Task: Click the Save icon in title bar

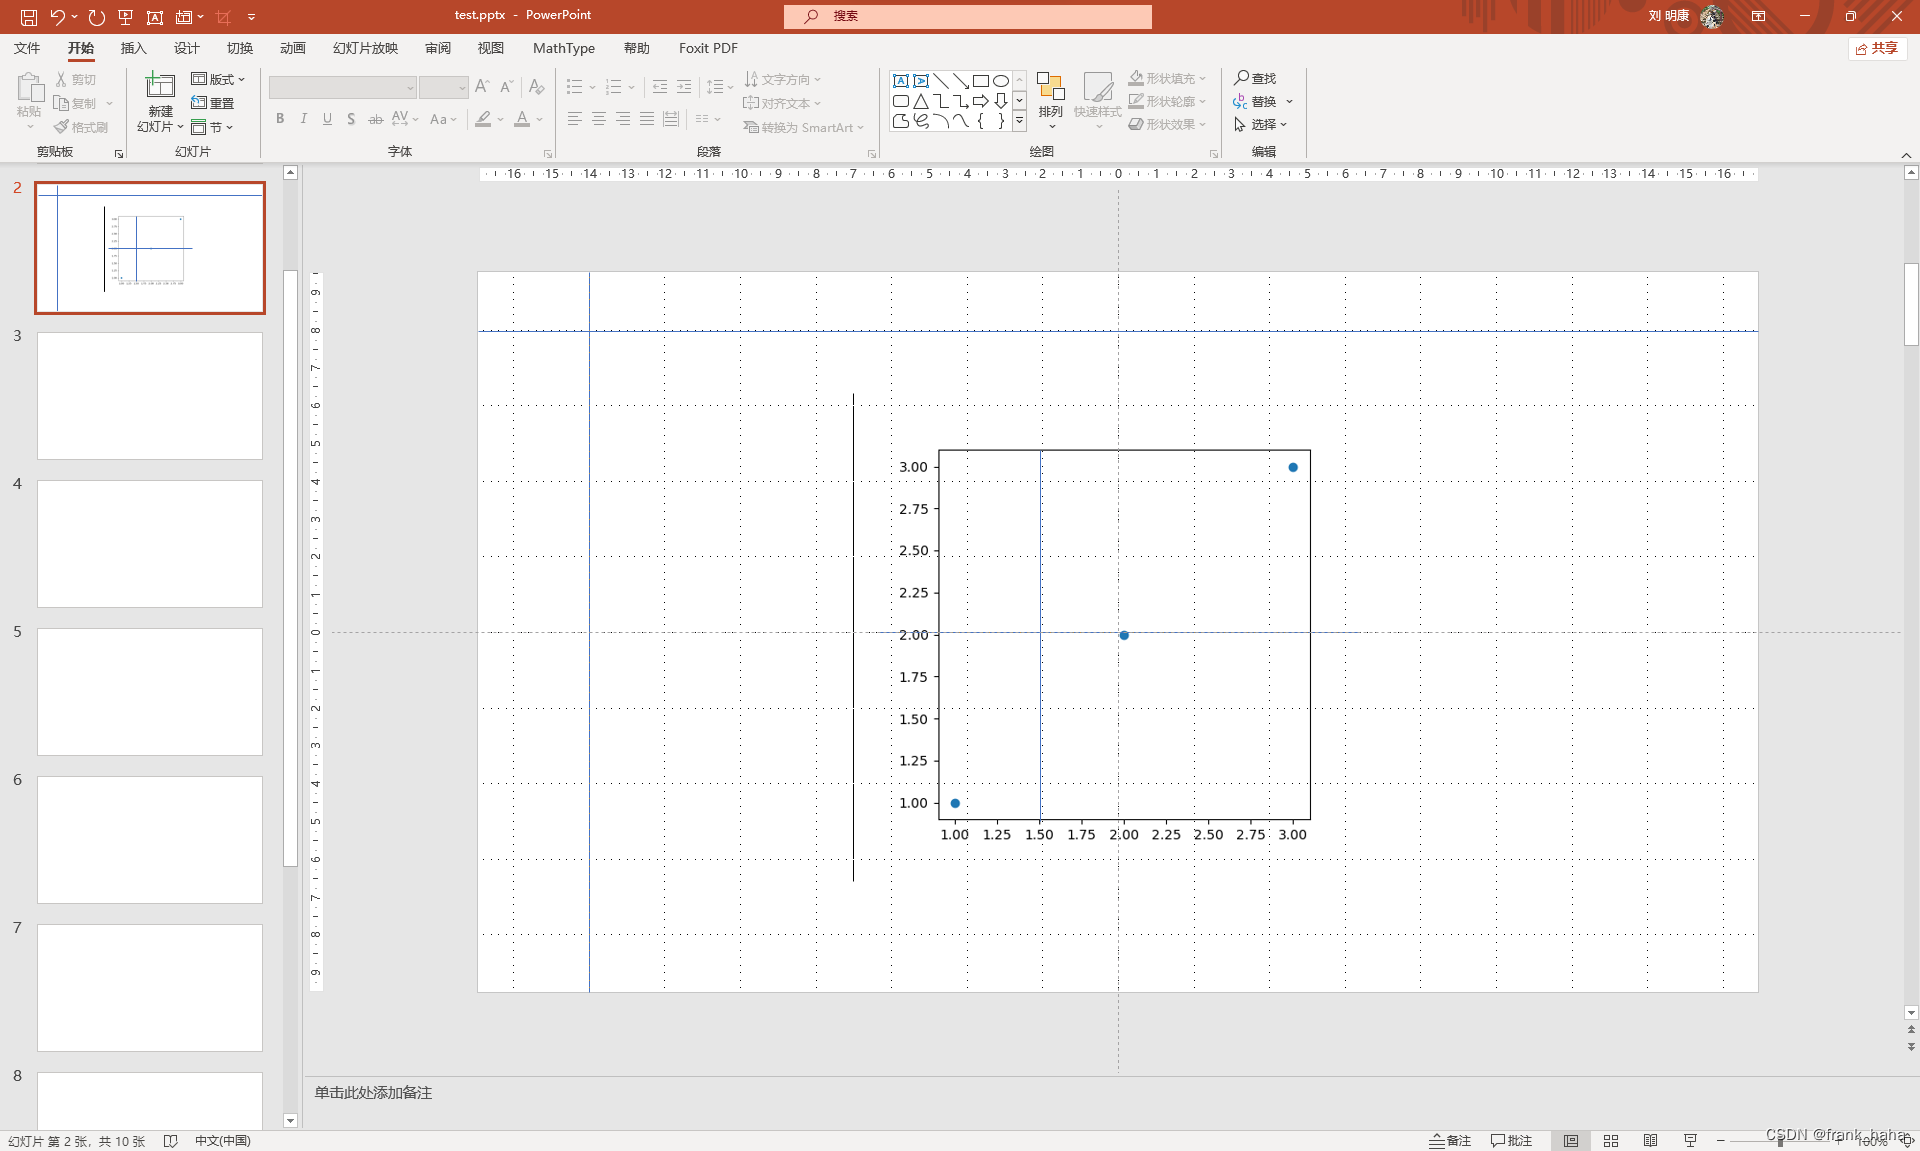Action: [x=29, y=16]
